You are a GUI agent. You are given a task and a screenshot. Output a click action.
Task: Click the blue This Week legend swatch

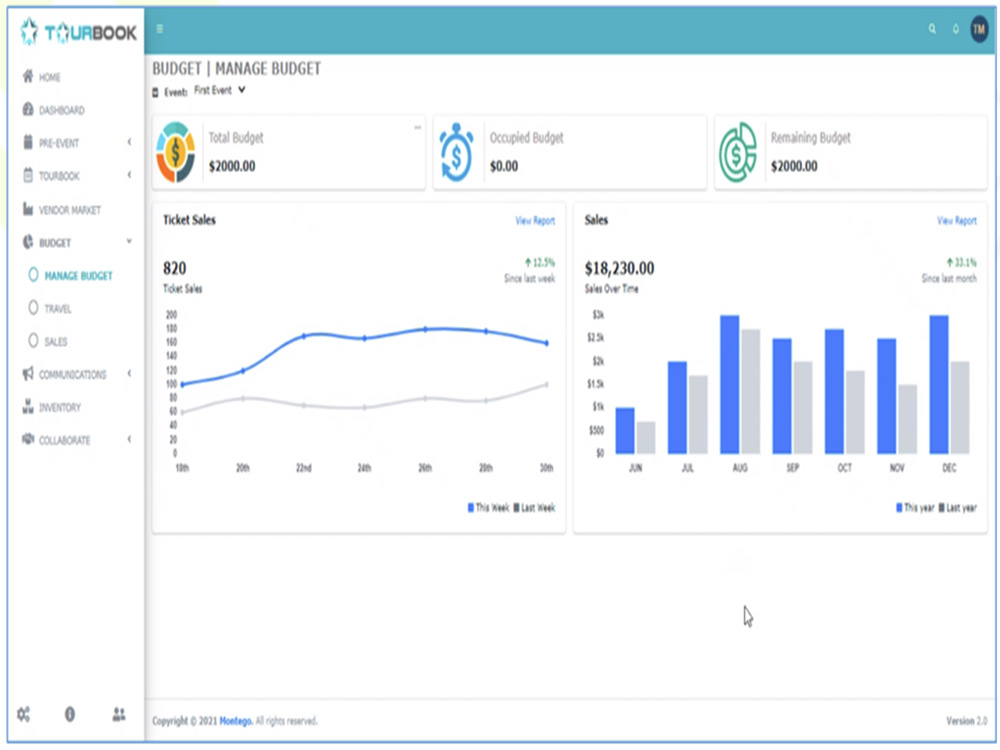click(469, 507)
